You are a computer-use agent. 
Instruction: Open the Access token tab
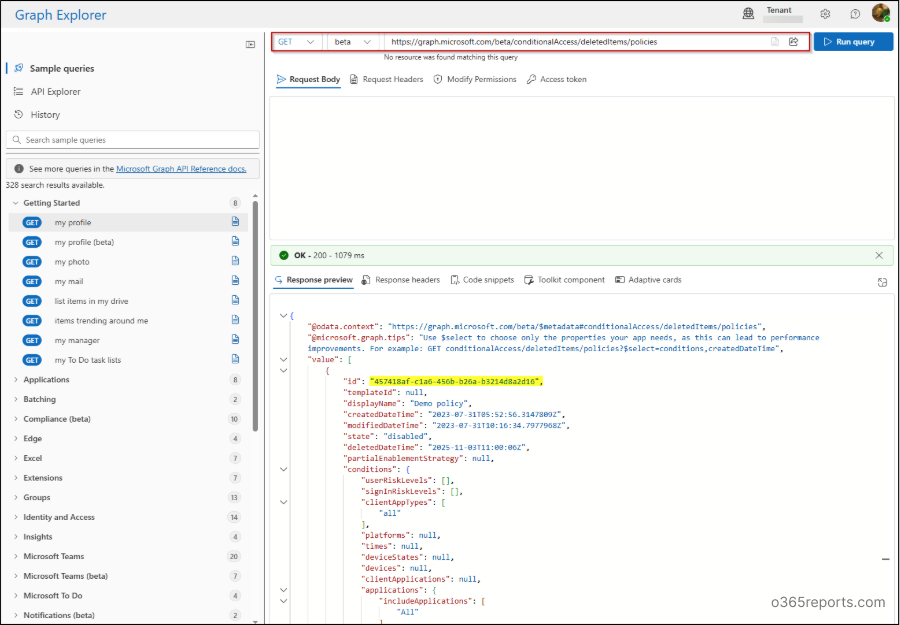(557, 79)
